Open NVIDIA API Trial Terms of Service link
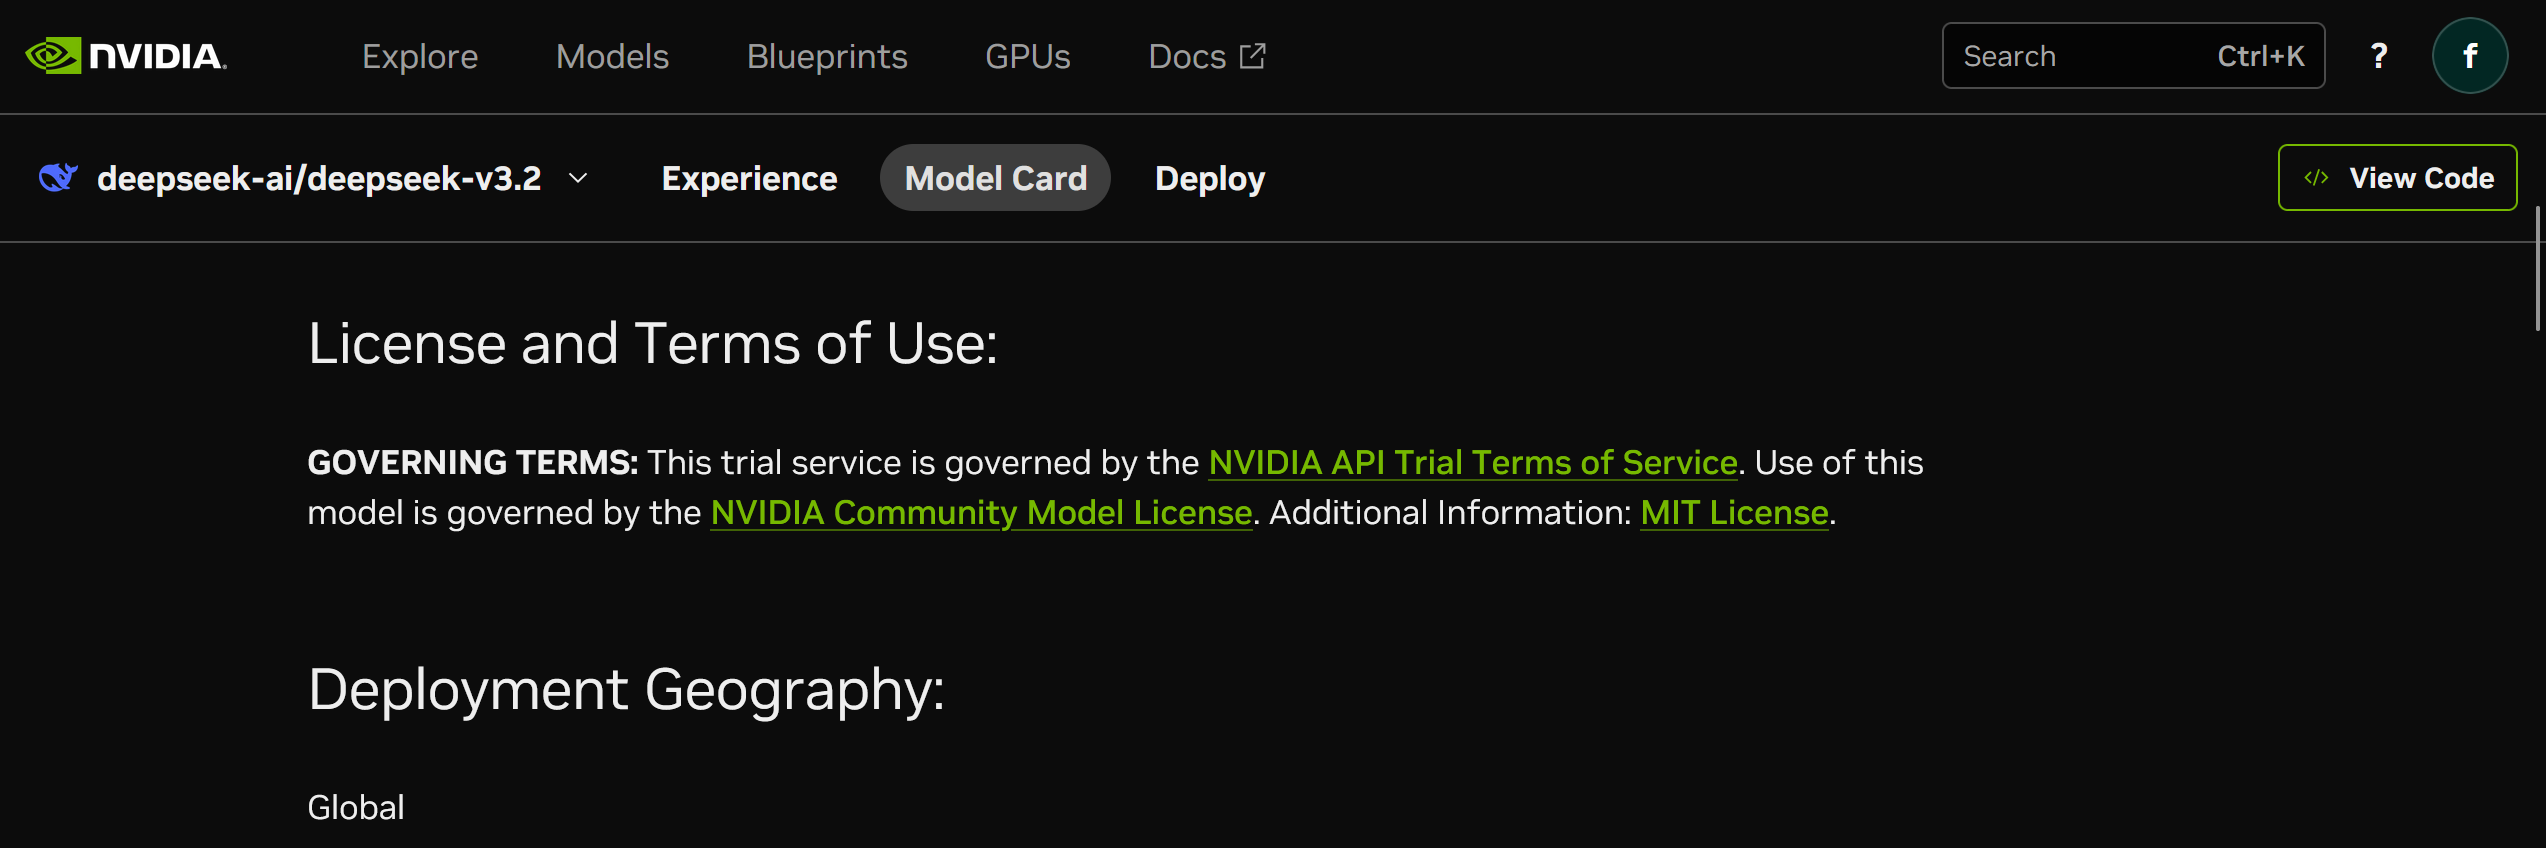Screen dimensions: 2546x848 click(1473, 462)
